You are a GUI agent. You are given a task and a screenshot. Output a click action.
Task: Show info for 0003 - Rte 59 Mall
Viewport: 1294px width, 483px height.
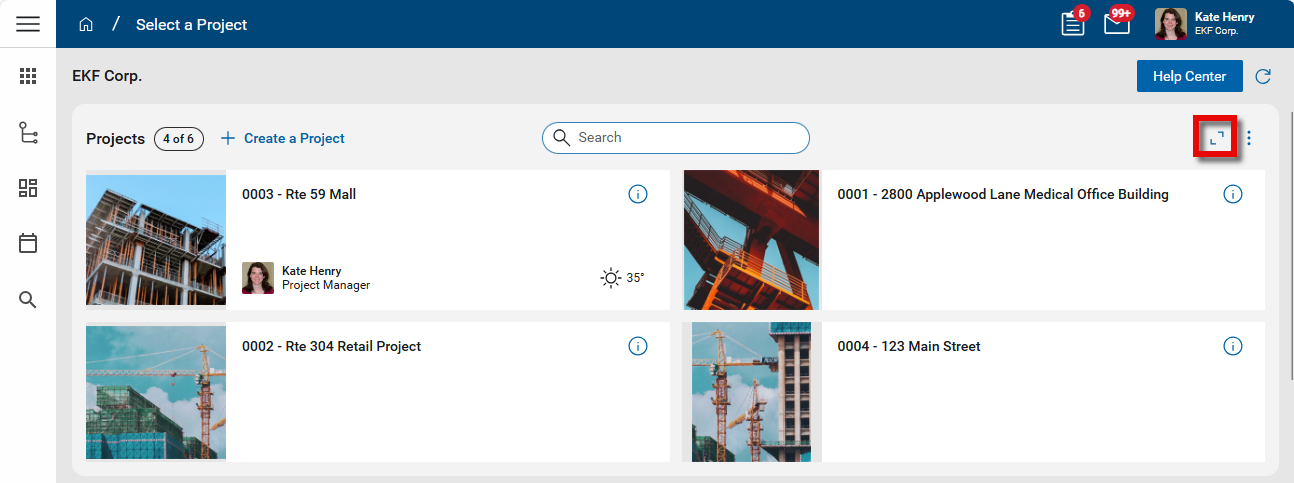tap(637, 194)
